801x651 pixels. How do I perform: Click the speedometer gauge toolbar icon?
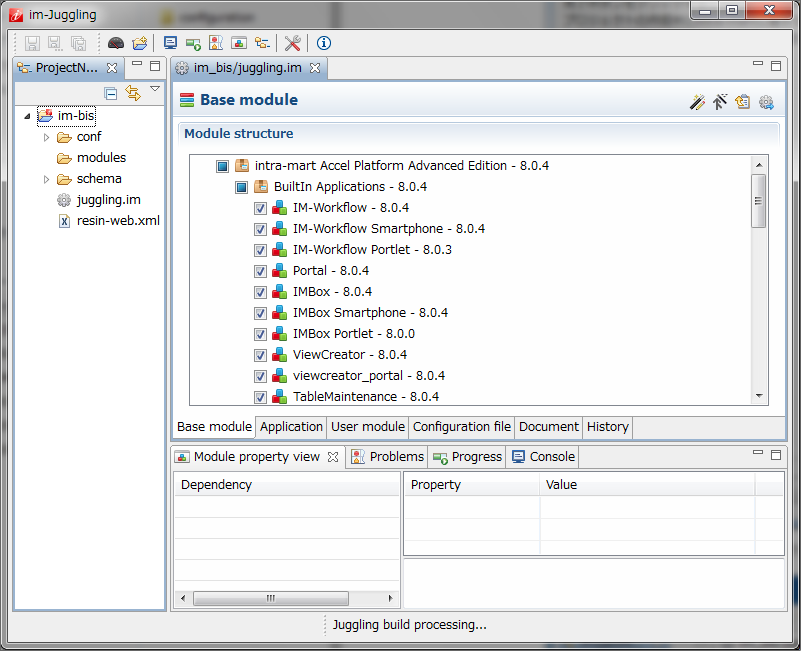coord(116,43)
